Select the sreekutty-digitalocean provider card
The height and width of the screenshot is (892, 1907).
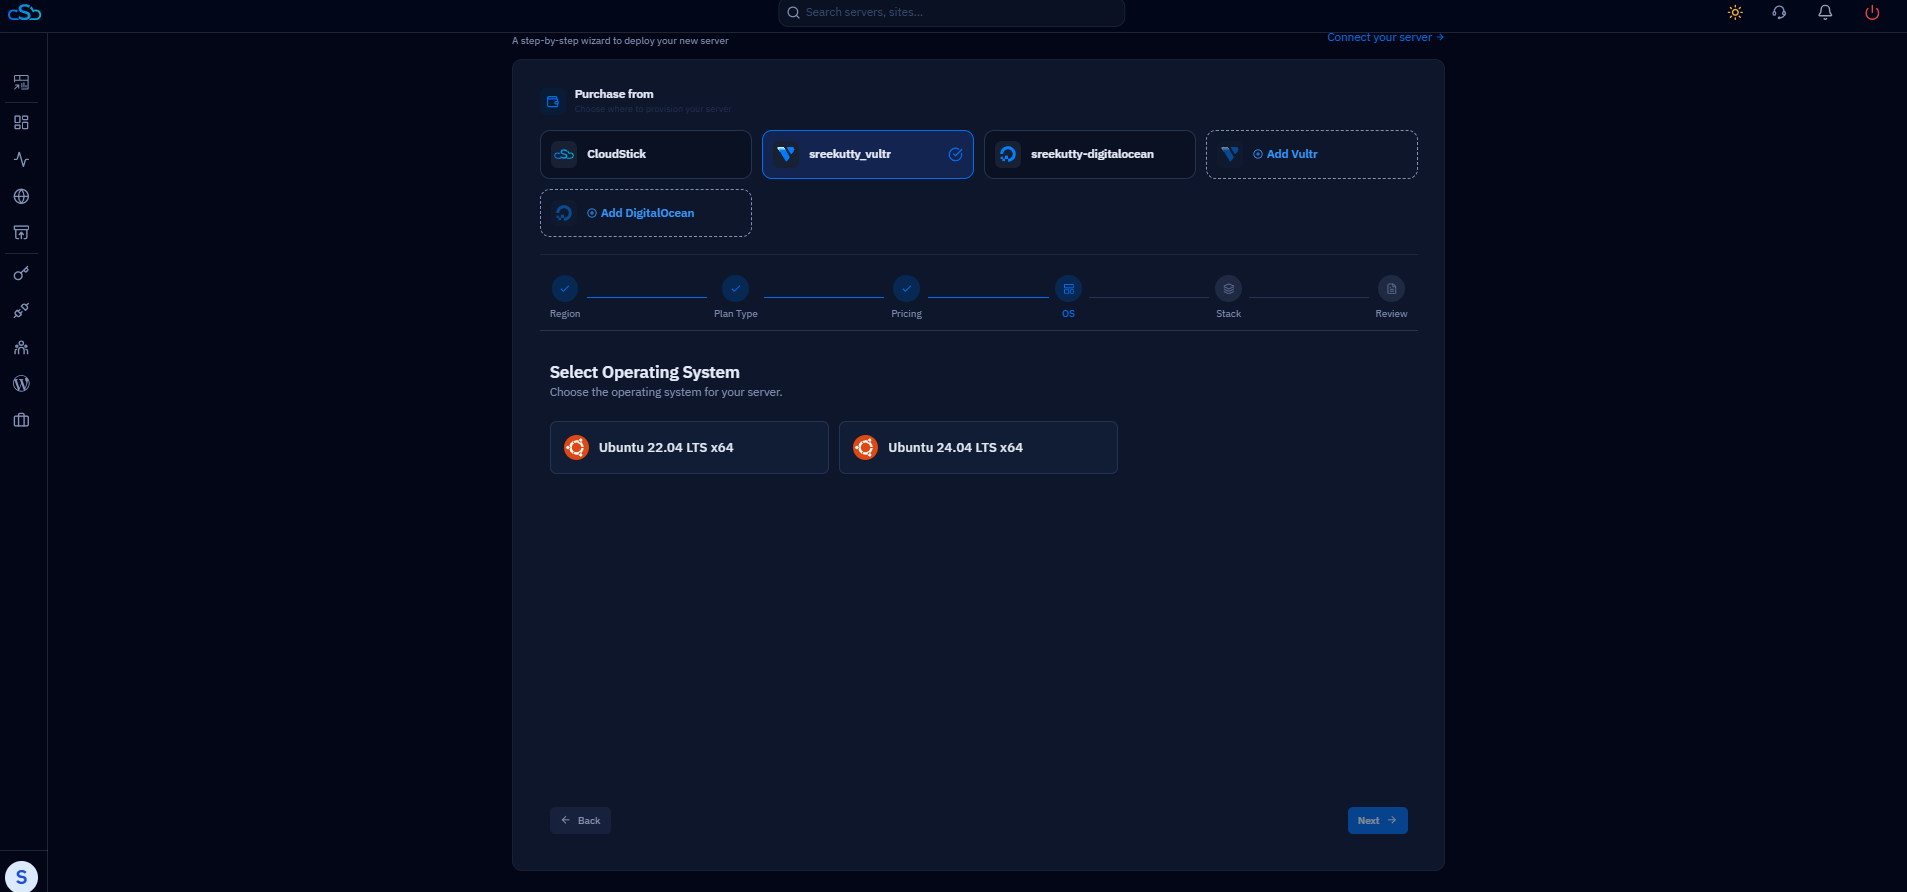(1090, 155)
